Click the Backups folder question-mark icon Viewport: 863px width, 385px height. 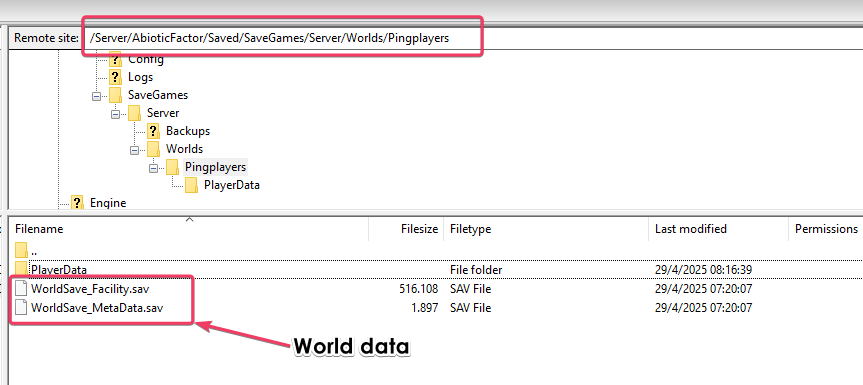[x=153, y=130]
